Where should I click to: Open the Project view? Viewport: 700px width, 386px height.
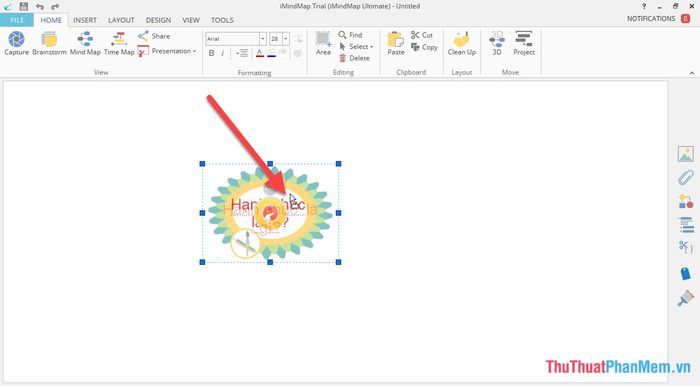(x=524, y=44)
